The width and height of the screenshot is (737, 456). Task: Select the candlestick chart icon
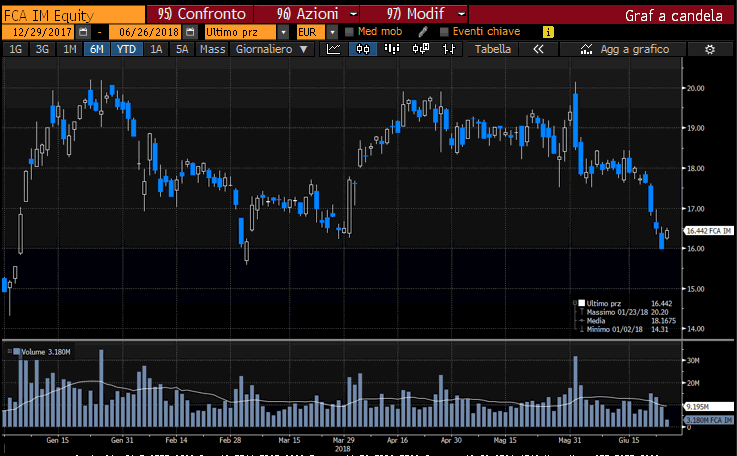click(x=363, y=49)
